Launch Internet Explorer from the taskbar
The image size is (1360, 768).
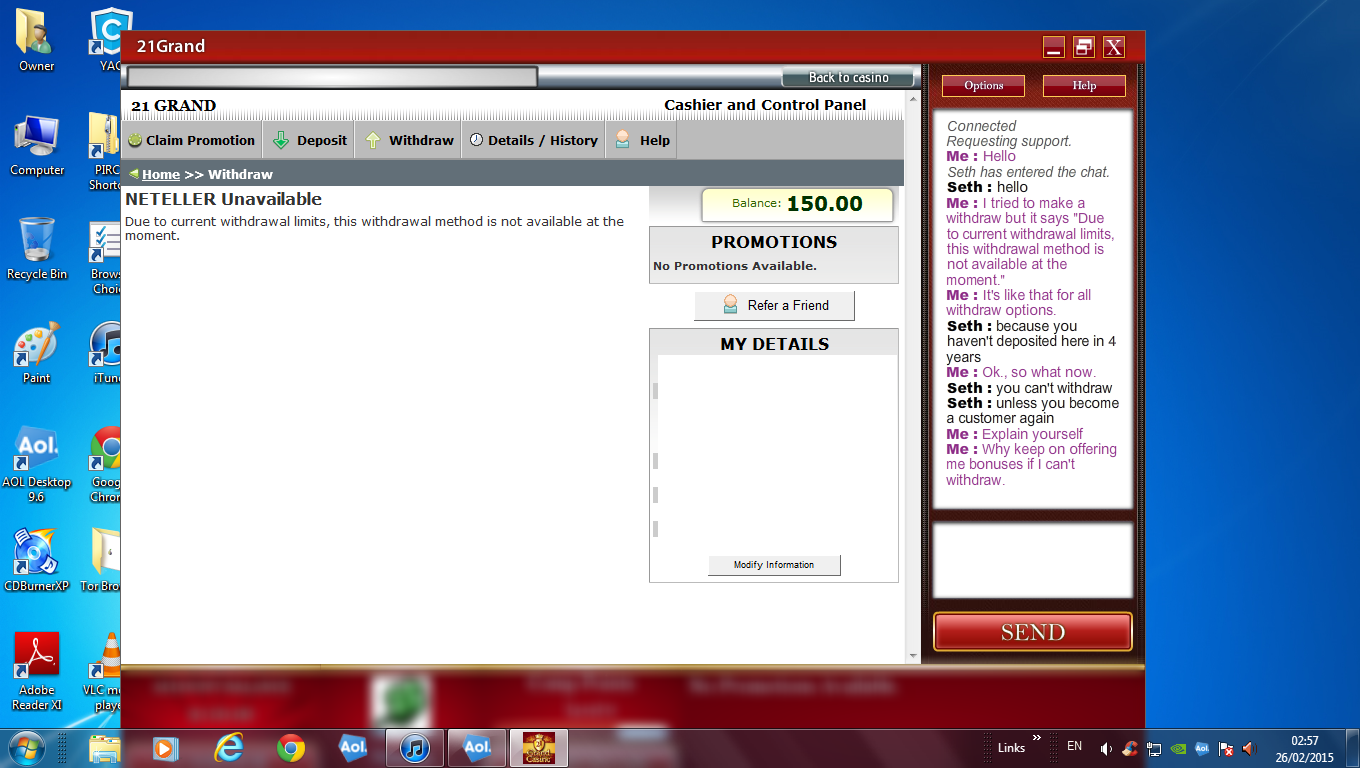click(x=229, y=748)
